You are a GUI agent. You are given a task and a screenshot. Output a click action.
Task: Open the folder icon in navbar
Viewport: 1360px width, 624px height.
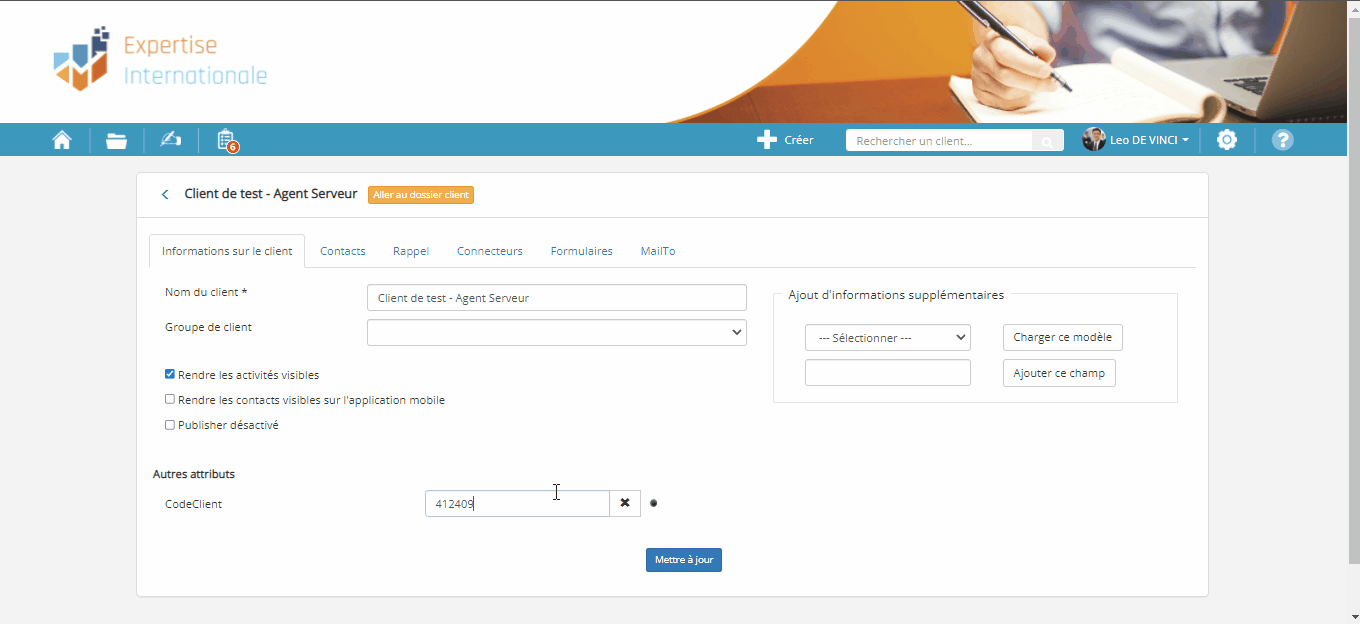coord(117,140)
